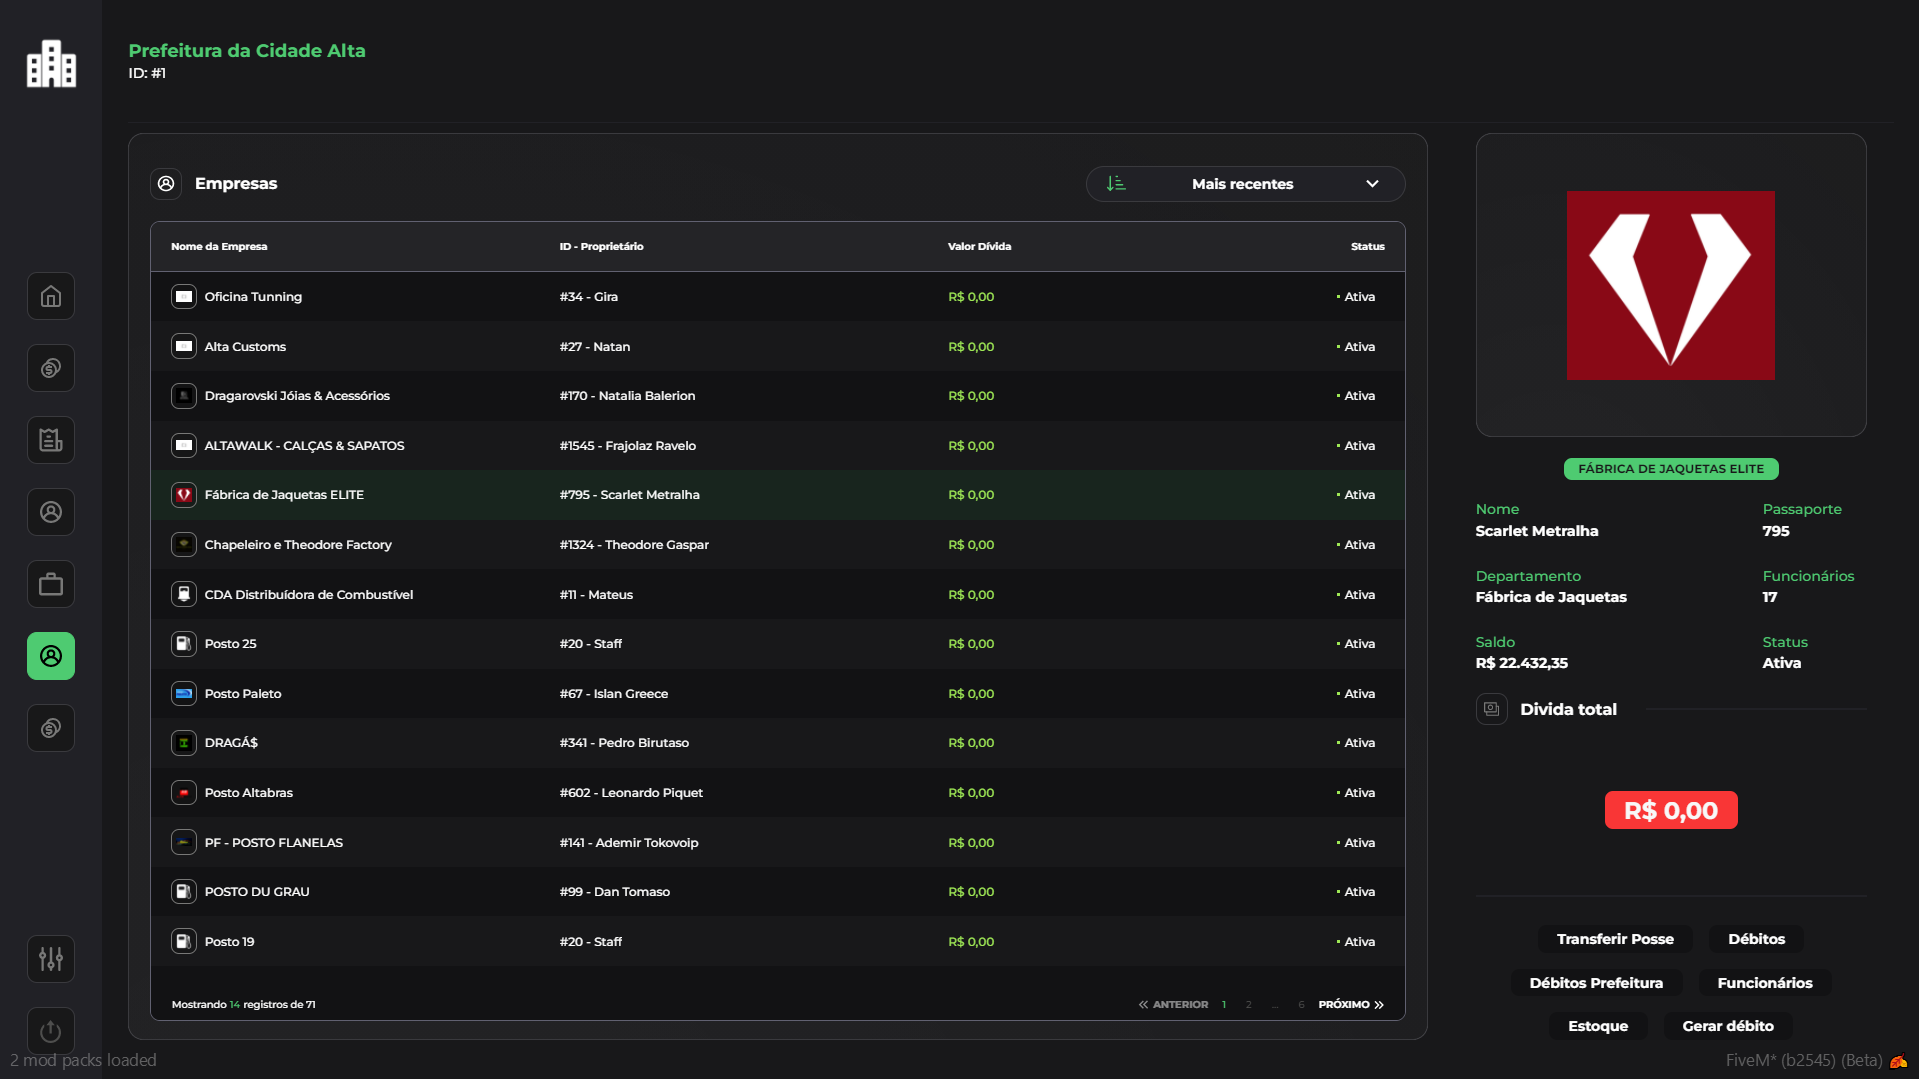1919x1079 pixels.
Task: Open the sliders settings sidebar icon
Action: 51,959
